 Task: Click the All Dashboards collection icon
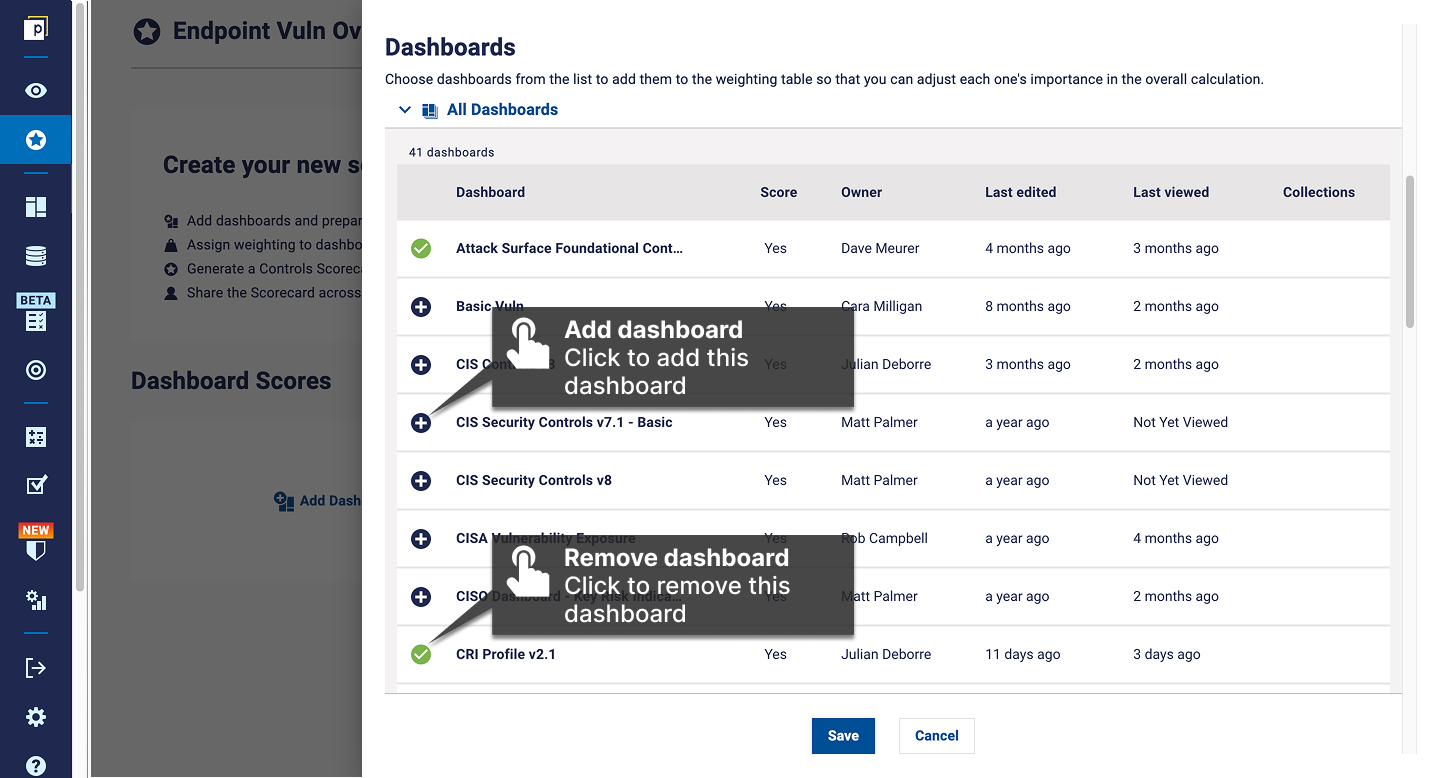tap(430, 111)
